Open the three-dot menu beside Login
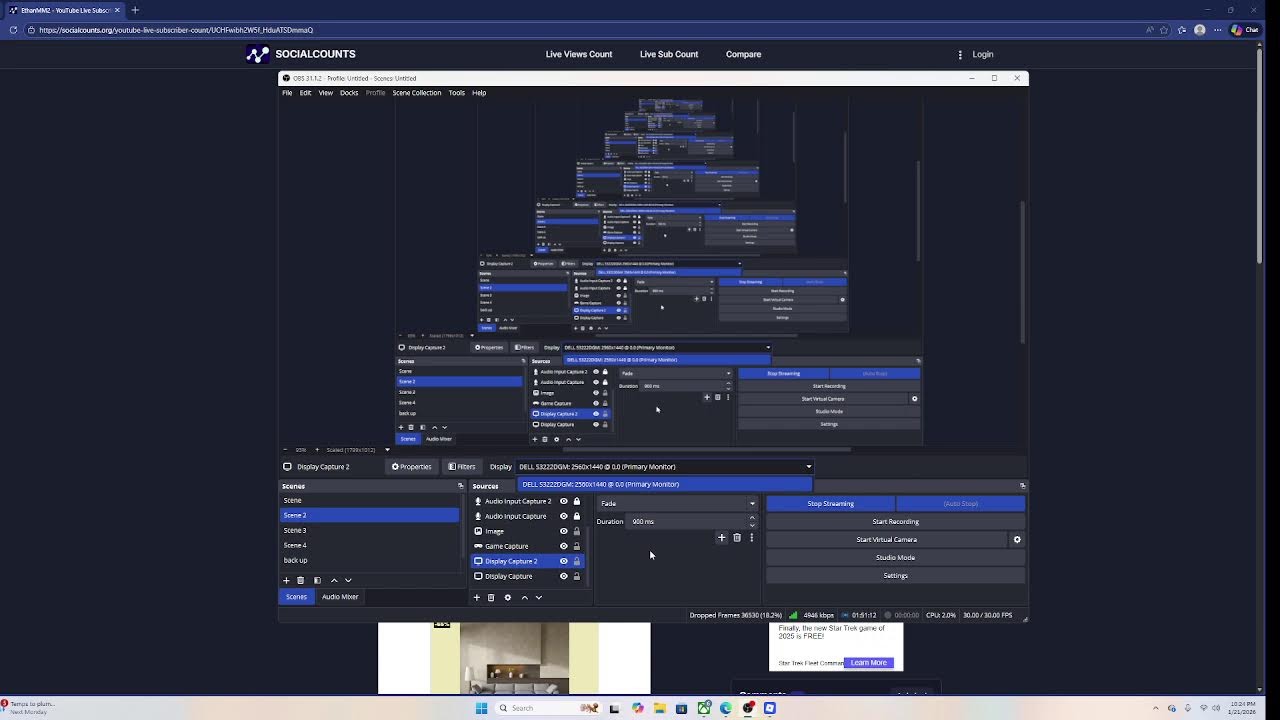This screenshot has height=720, width=1280. pyautogui.click(x=960, y=55)
